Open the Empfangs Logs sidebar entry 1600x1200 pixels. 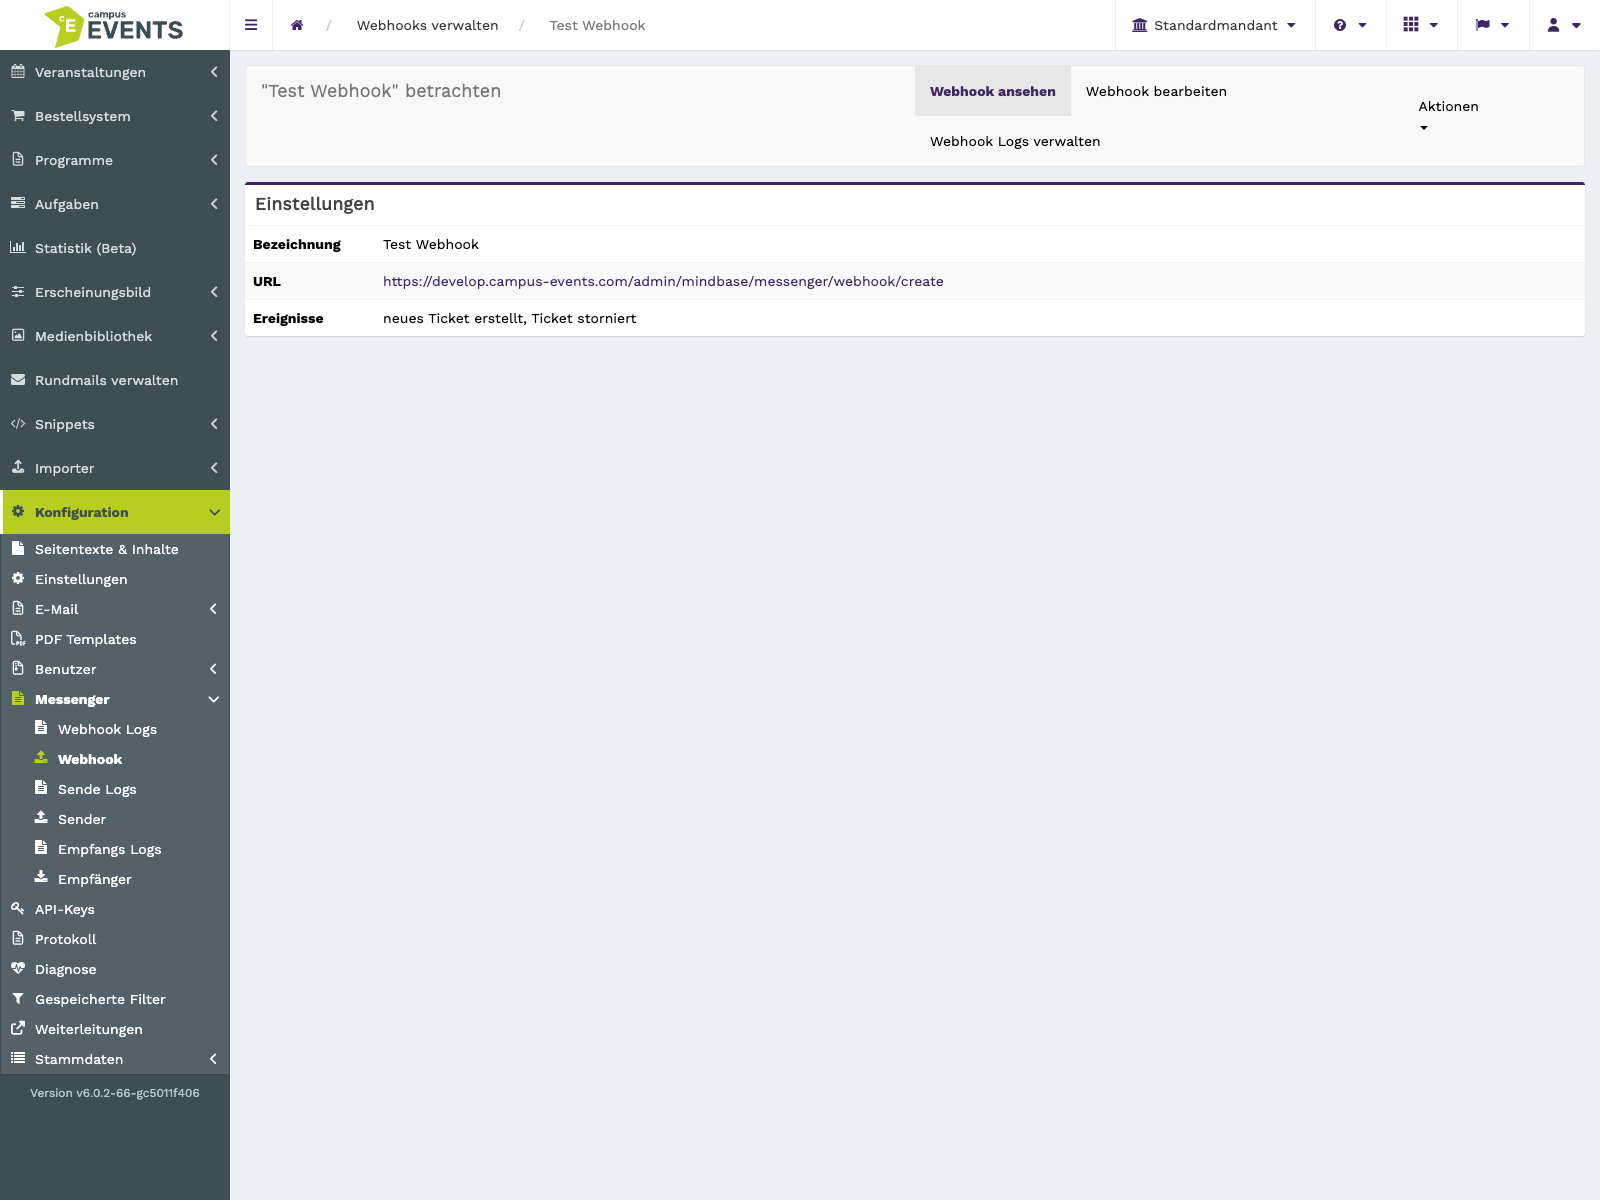point(115,849)
